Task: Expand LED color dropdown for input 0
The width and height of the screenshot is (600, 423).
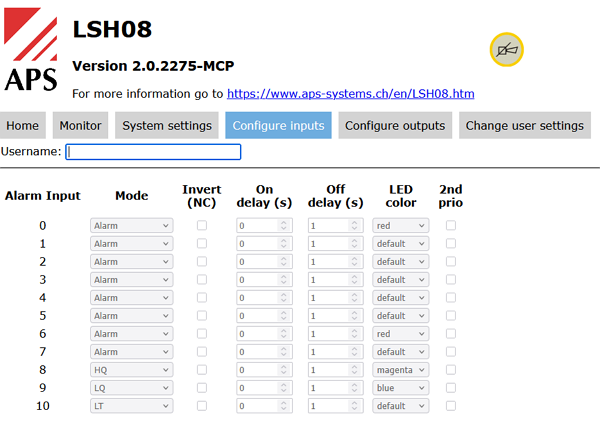Action: (400, 226)
